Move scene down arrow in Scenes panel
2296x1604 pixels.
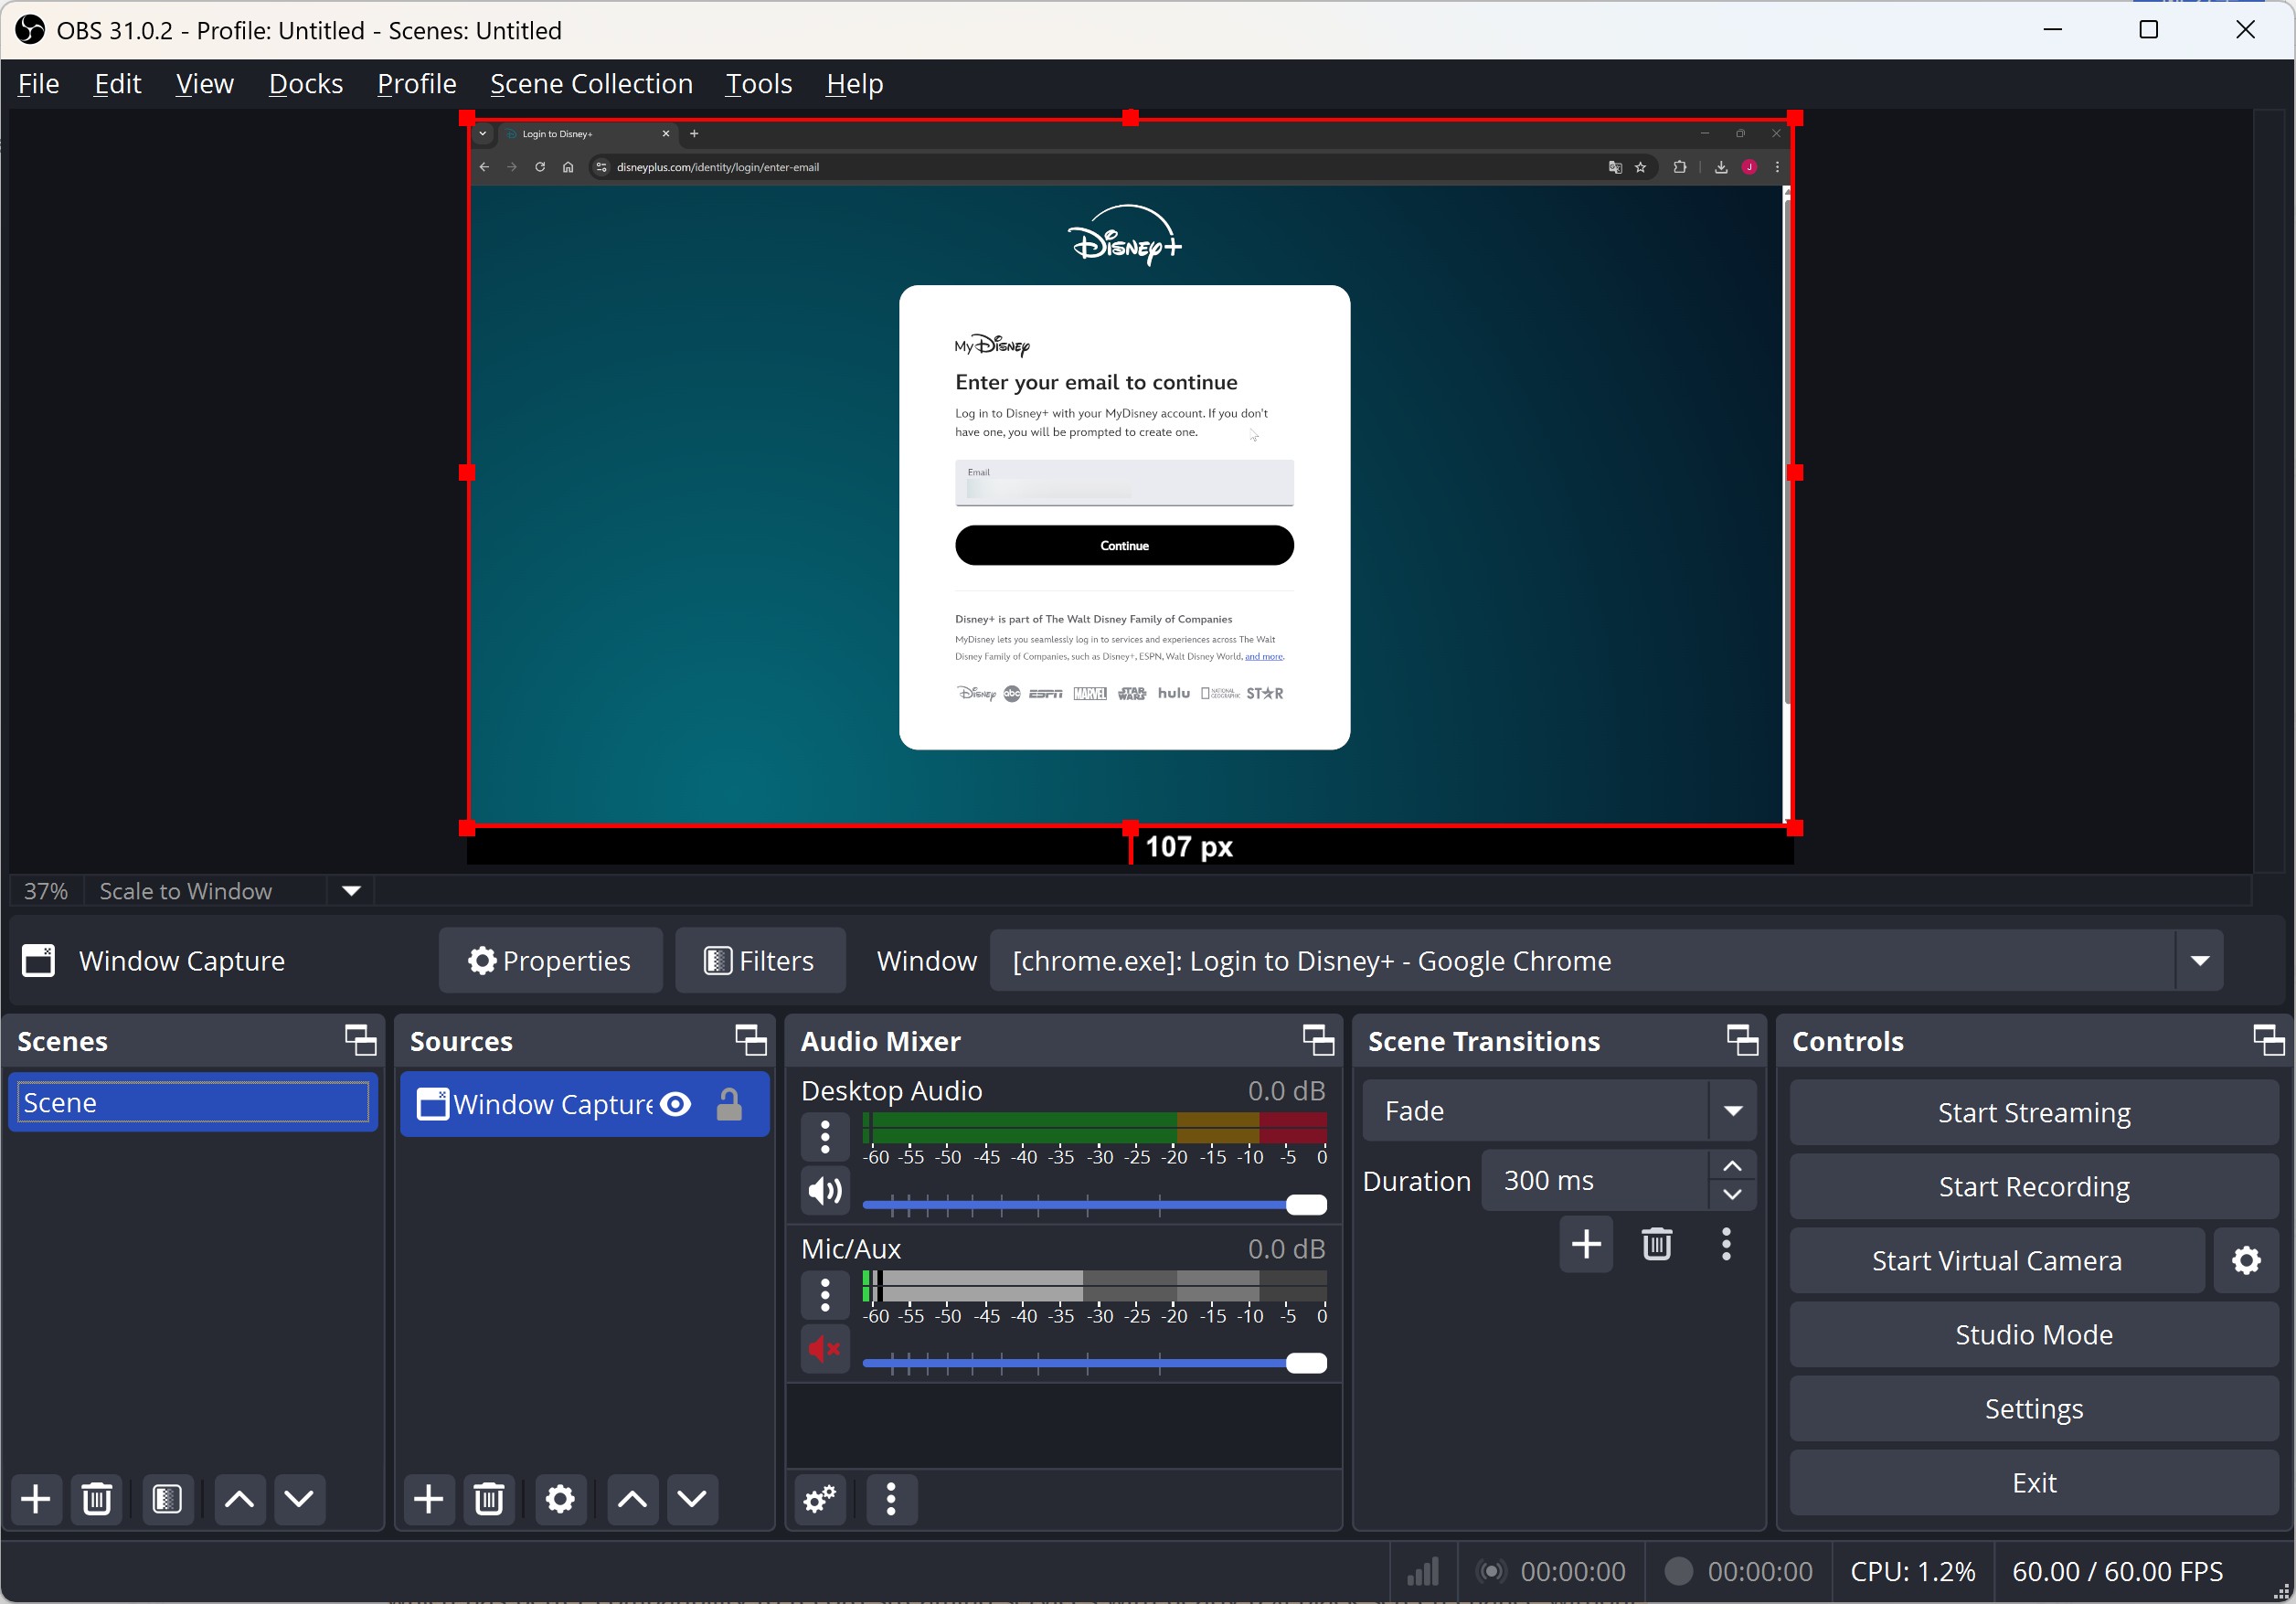pyautogui.click(x=299, y=1499)
